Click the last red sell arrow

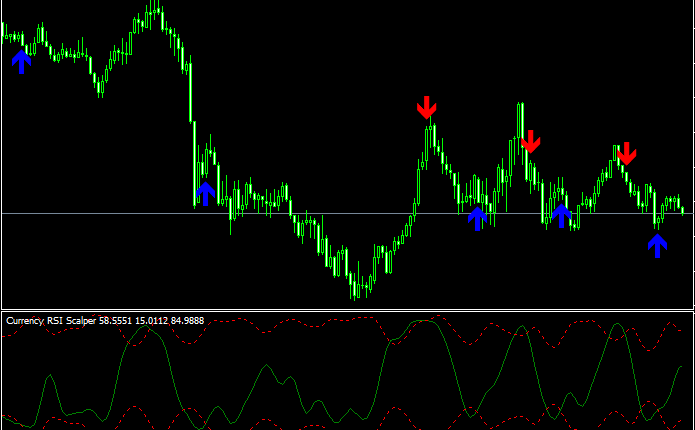coord(626,153)
